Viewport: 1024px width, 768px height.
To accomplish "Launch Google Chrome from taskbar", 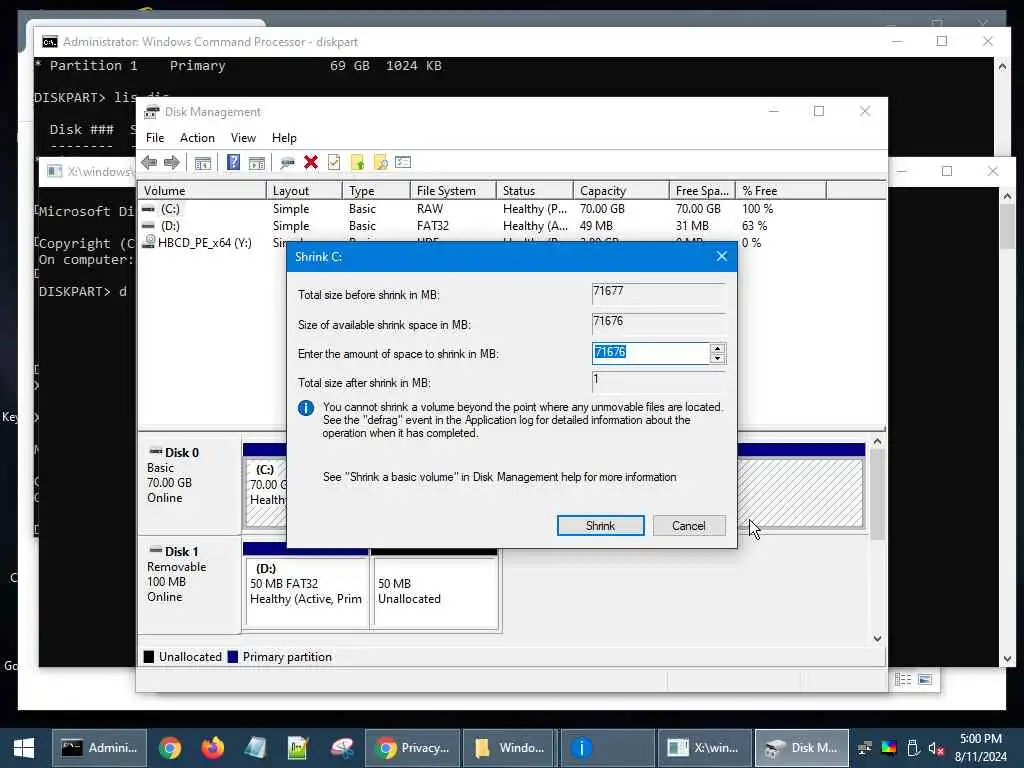I will (170, 748).
